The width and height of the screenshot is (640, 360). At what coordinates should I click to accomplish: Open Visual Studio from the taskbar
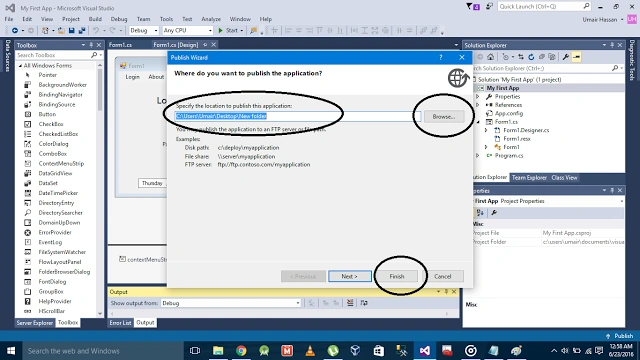click(x=424, y=351)
